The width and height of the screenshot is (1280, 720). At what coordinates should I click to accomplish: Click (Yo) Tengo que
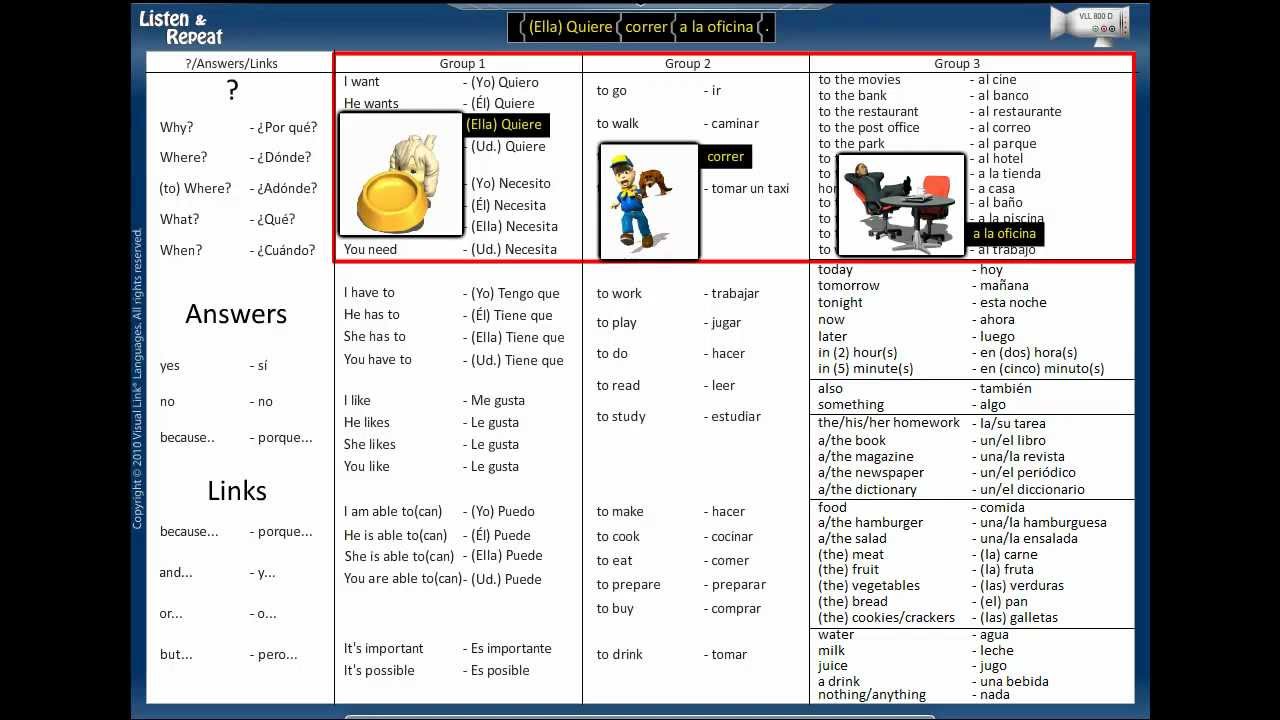pos(515,294)
